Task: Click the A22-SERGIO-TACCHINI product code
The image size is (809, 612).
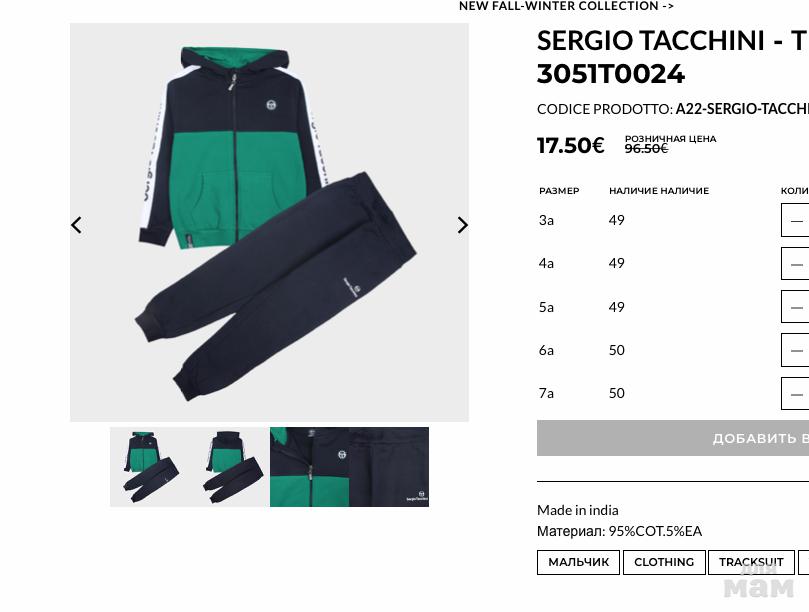Action: point(742,109)
